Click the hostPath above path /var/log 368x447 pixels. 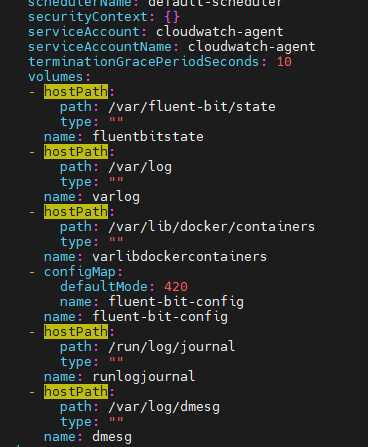76,151
